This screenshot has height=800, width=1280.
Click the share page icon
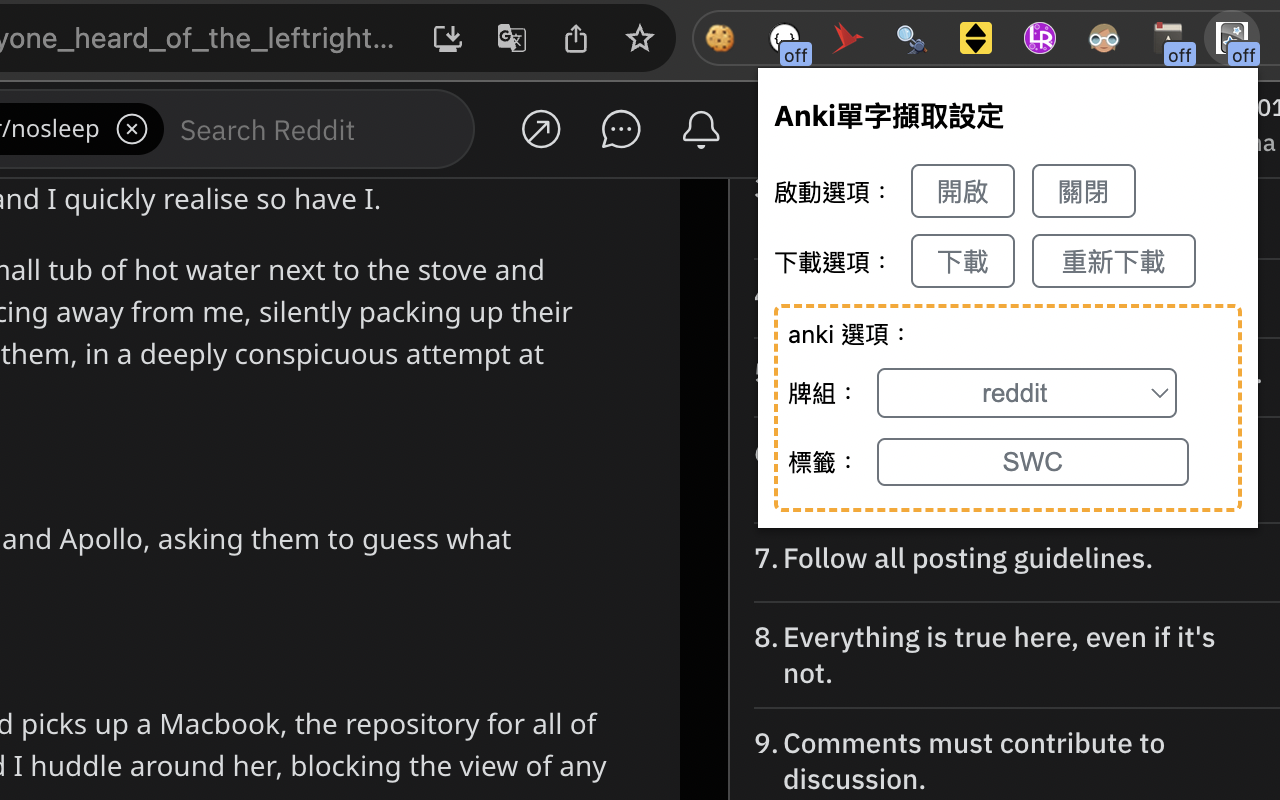[x=576, y=39]
